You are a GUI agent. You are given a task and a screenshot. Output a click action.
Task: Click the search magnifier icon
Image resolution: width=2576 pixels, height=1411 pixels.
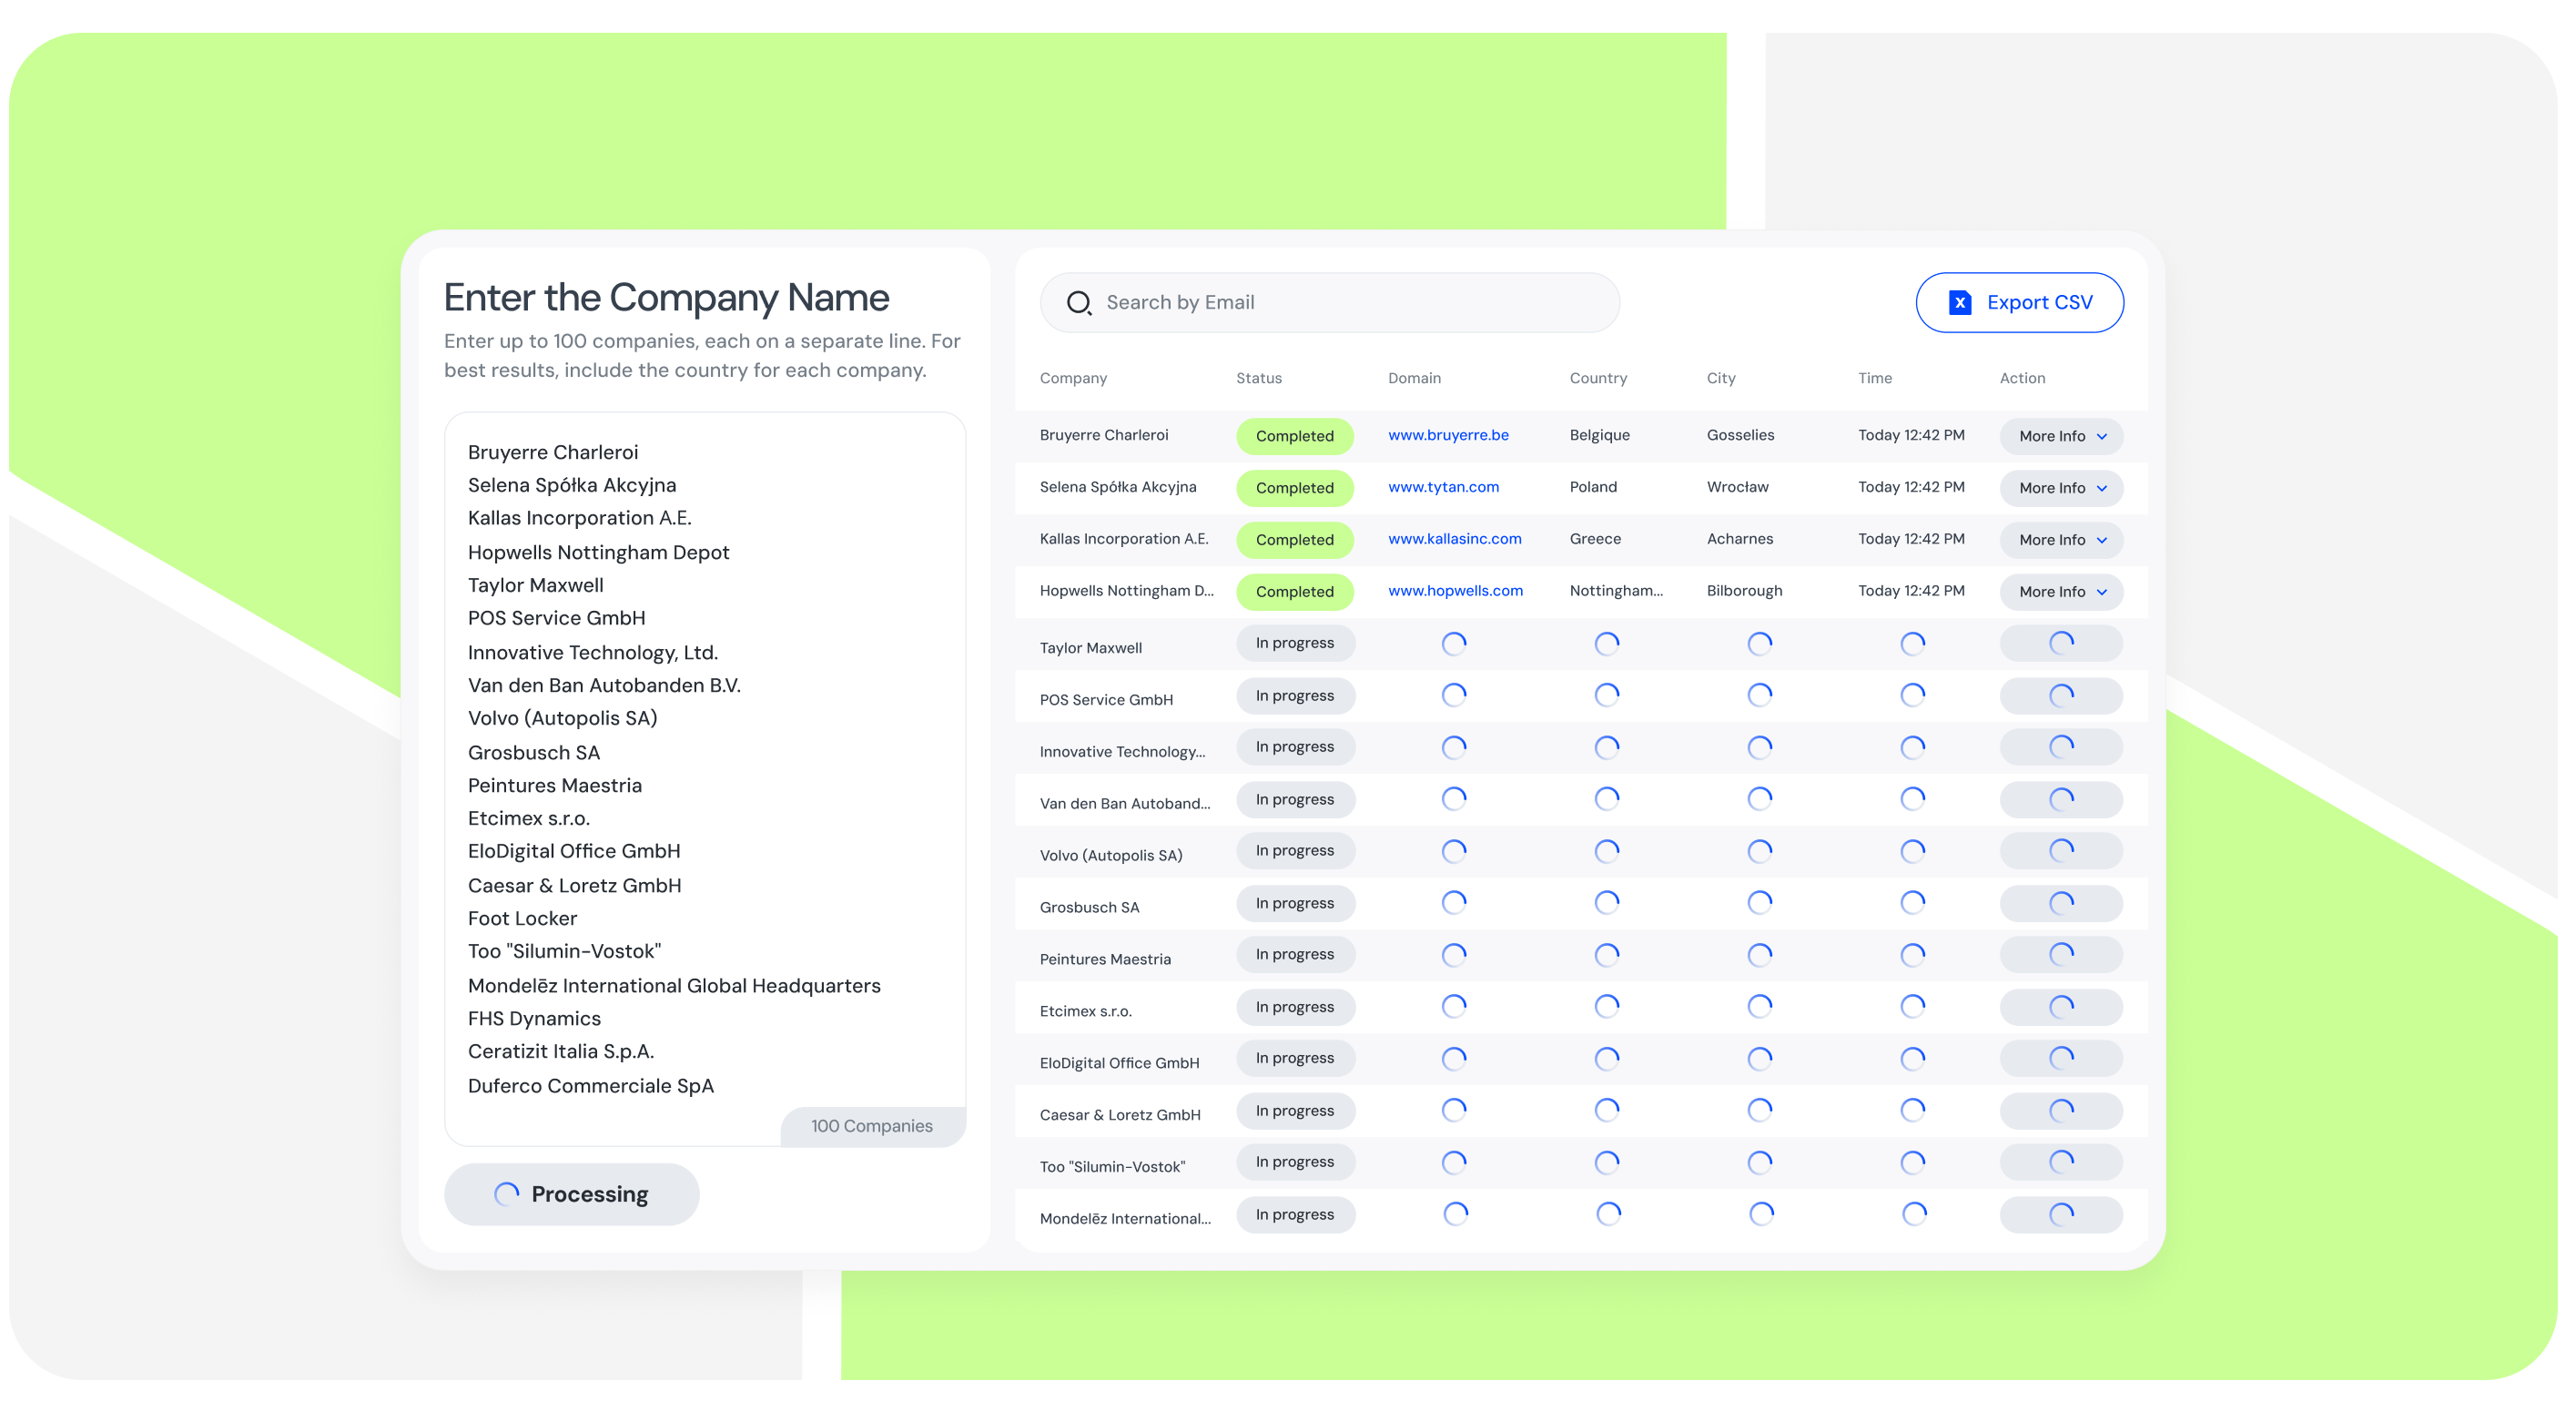pyautogui.click(x=1078, y=303)
